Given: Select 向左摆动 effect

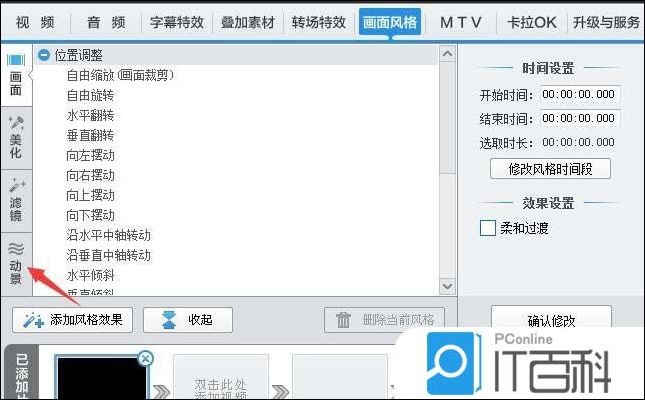Looking at the screenshot, I should point(90,156).
